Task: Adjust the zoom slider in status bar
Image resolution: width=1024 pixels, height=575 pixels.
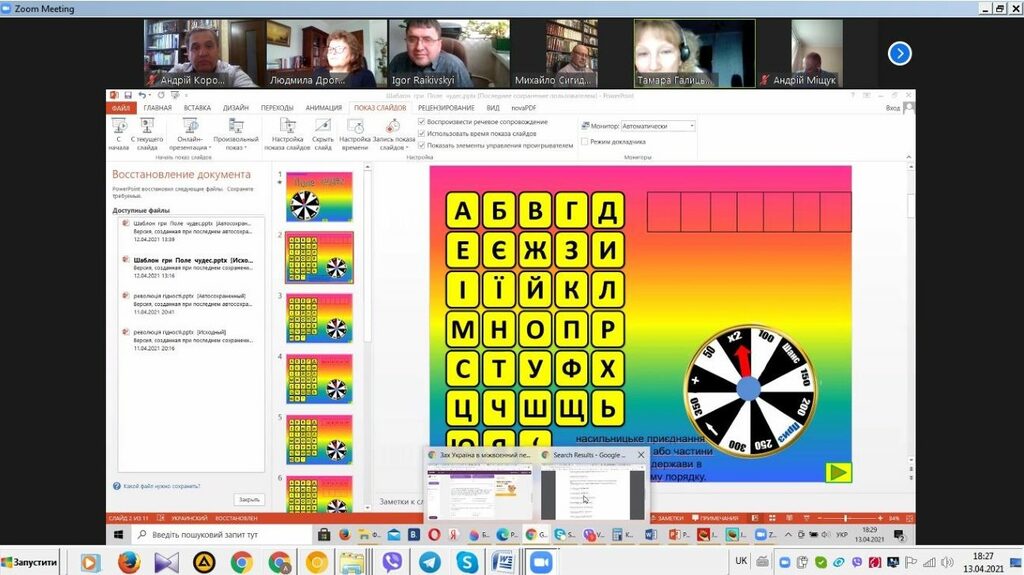Action: tap(848, 518)
